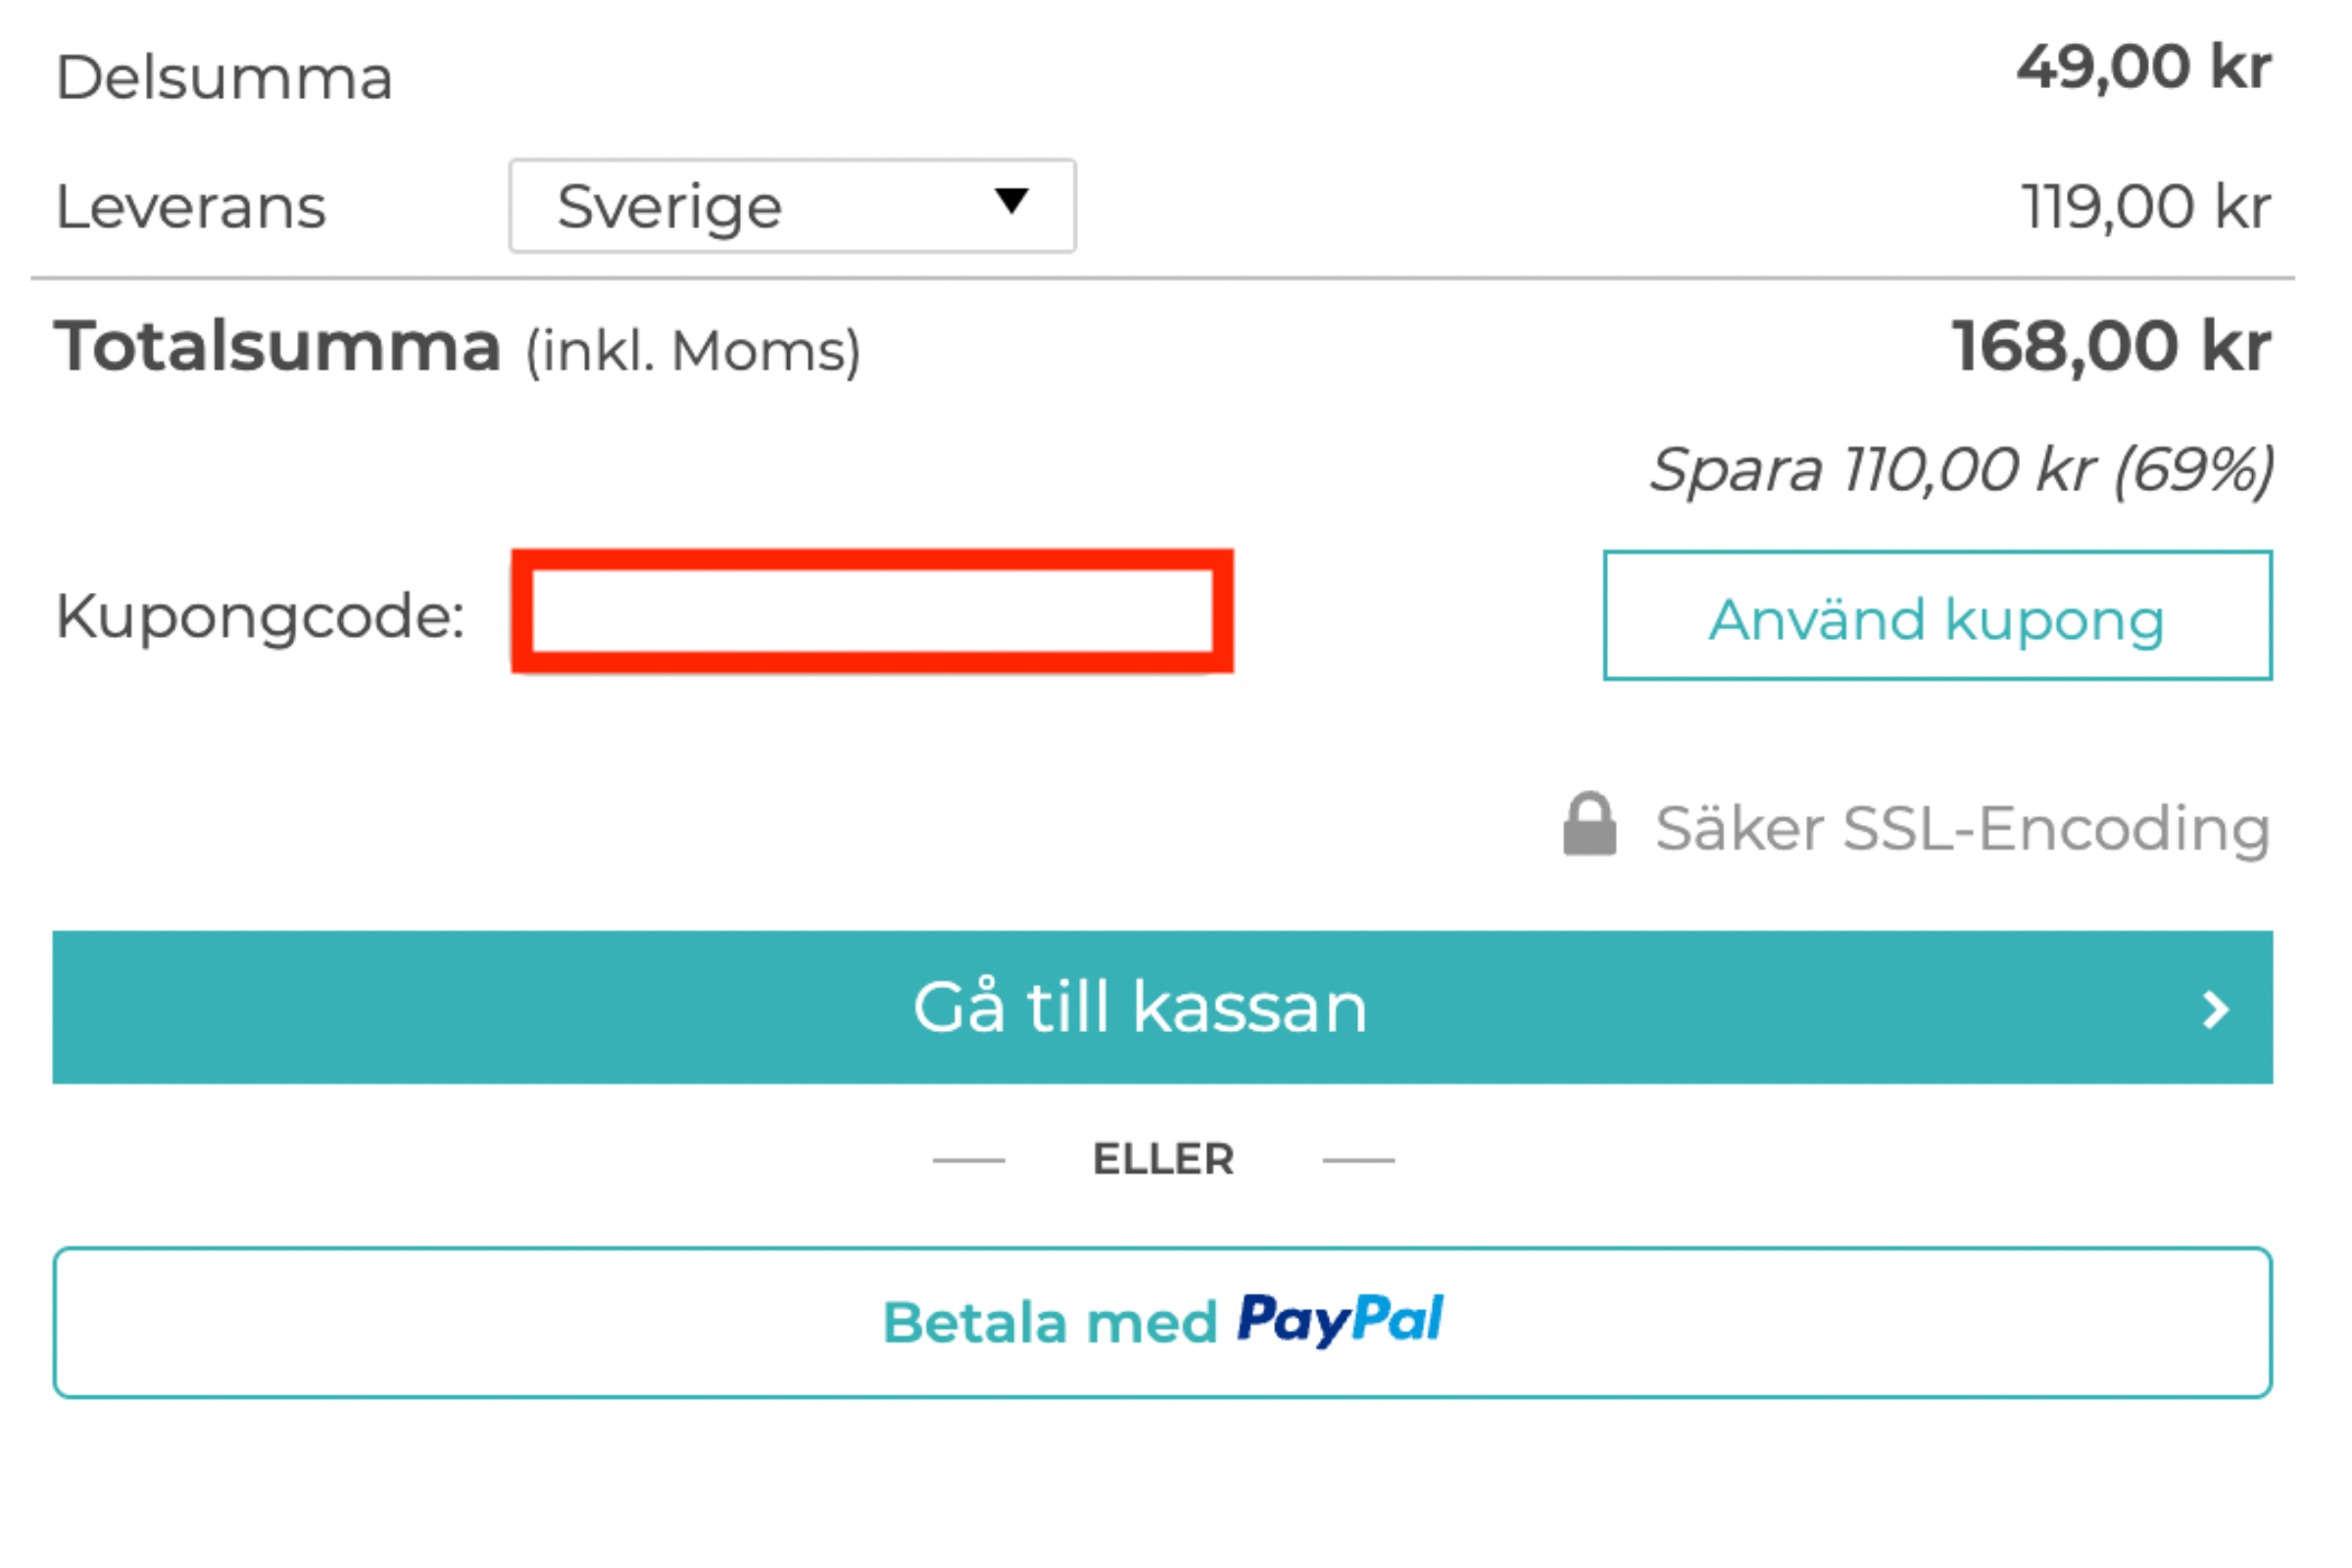The width and height of the screenshot is (2352, 1568).
Task: Click the ELLER divider text
Action: coord(1163,1159)
